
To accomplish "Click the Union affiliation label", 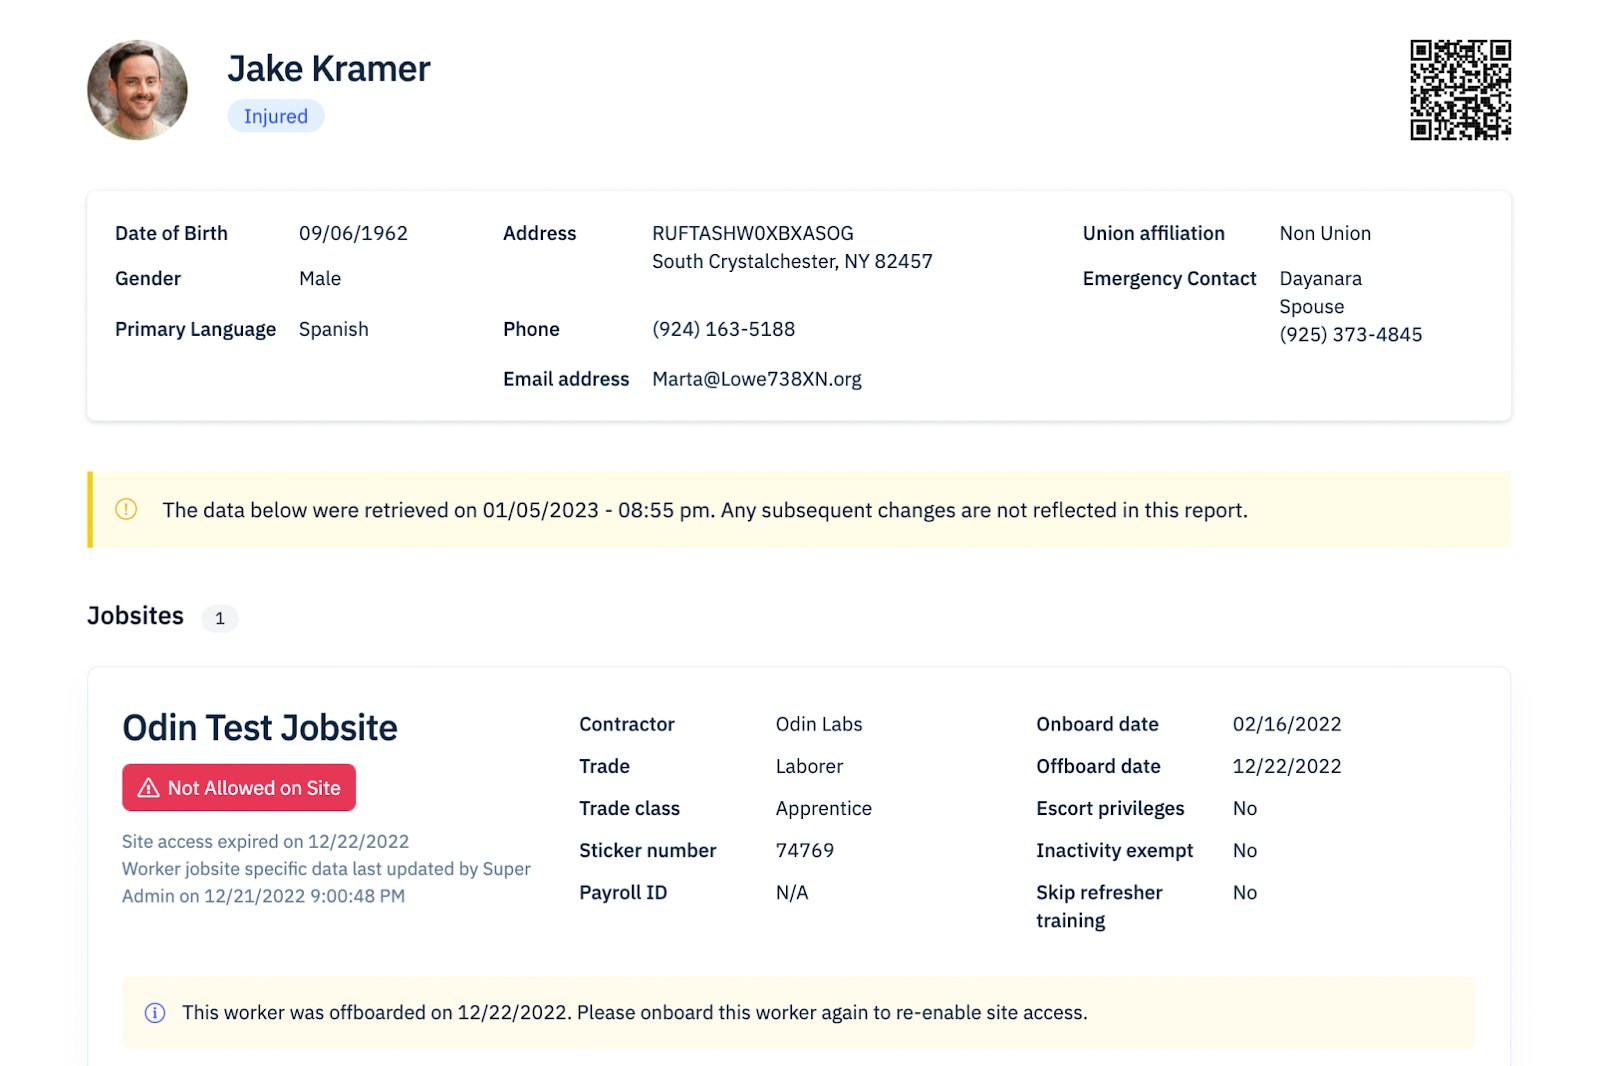I will tap(1154, 233).
